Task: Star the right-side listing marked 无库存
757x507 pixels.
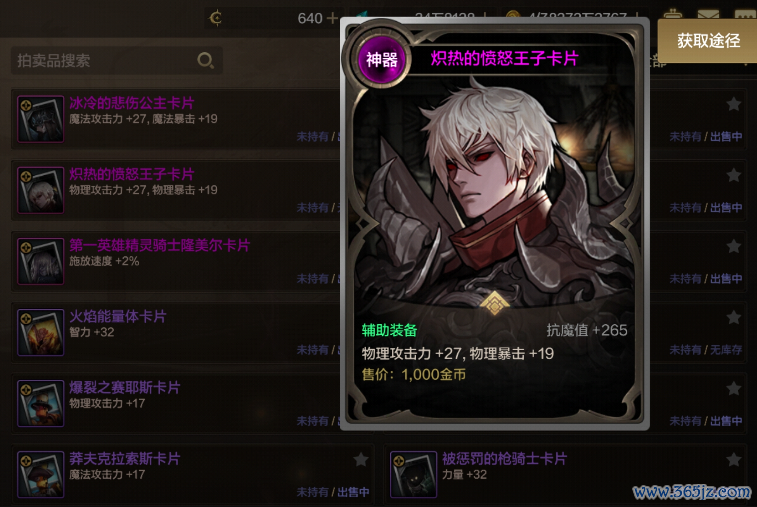Action: click(733, 317)
